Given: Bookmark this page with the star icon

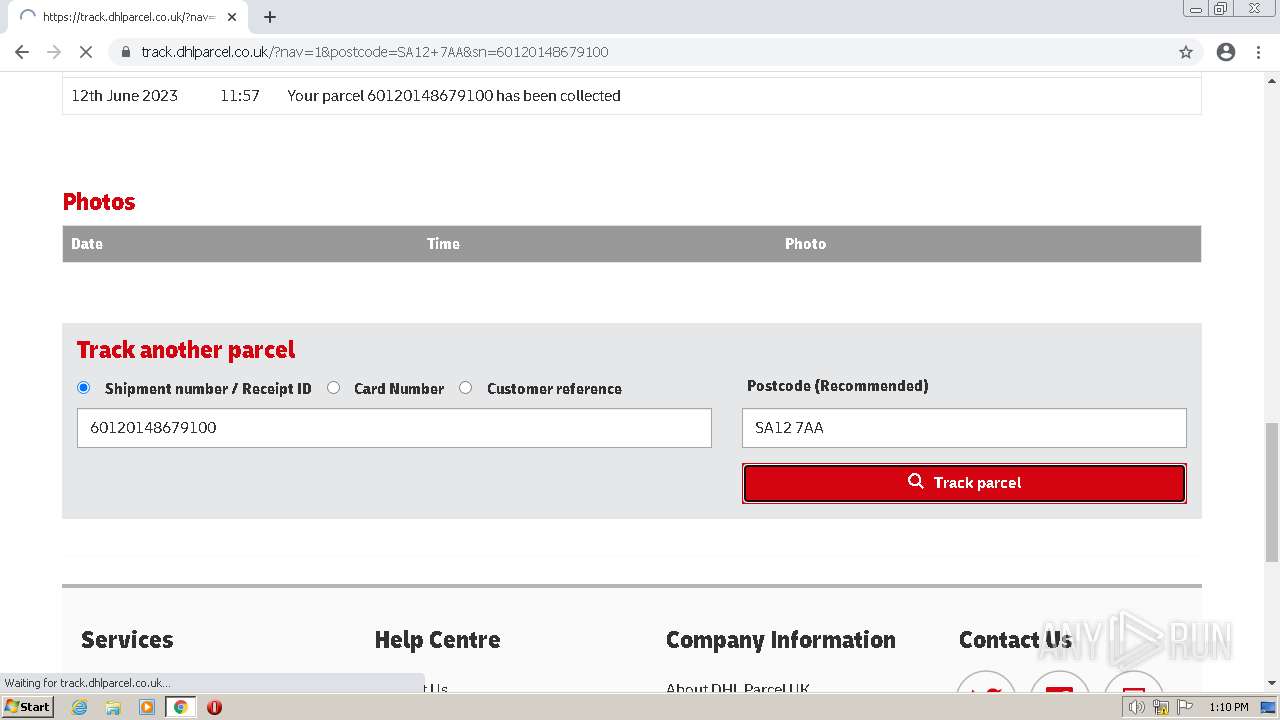Looking at the screenshot, I should tap(1186, 52).
